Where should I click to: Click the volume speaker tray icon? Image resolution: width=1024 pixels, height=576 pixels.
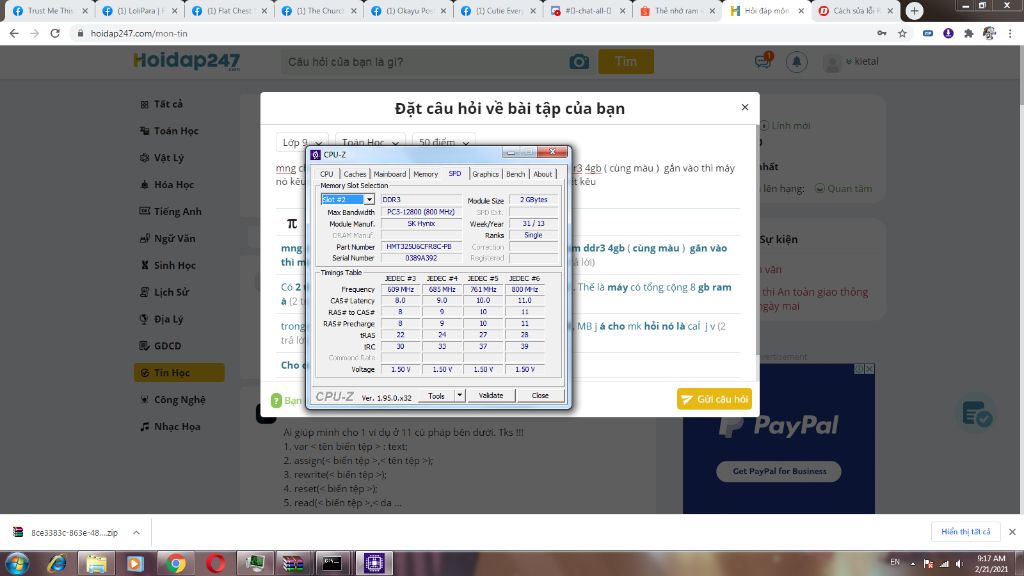tap(959, 564)
